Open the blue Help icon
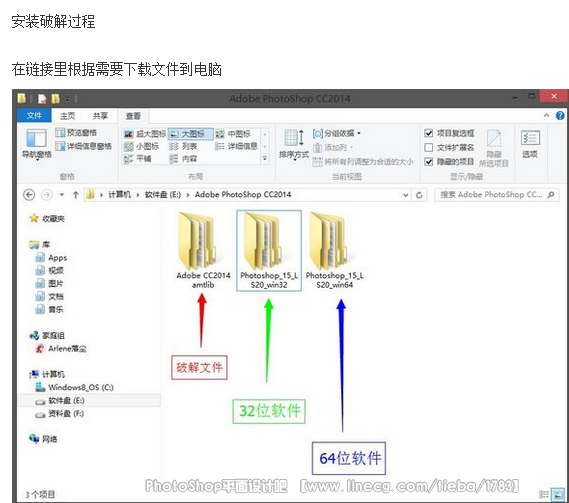 click(x=560, y=116)
